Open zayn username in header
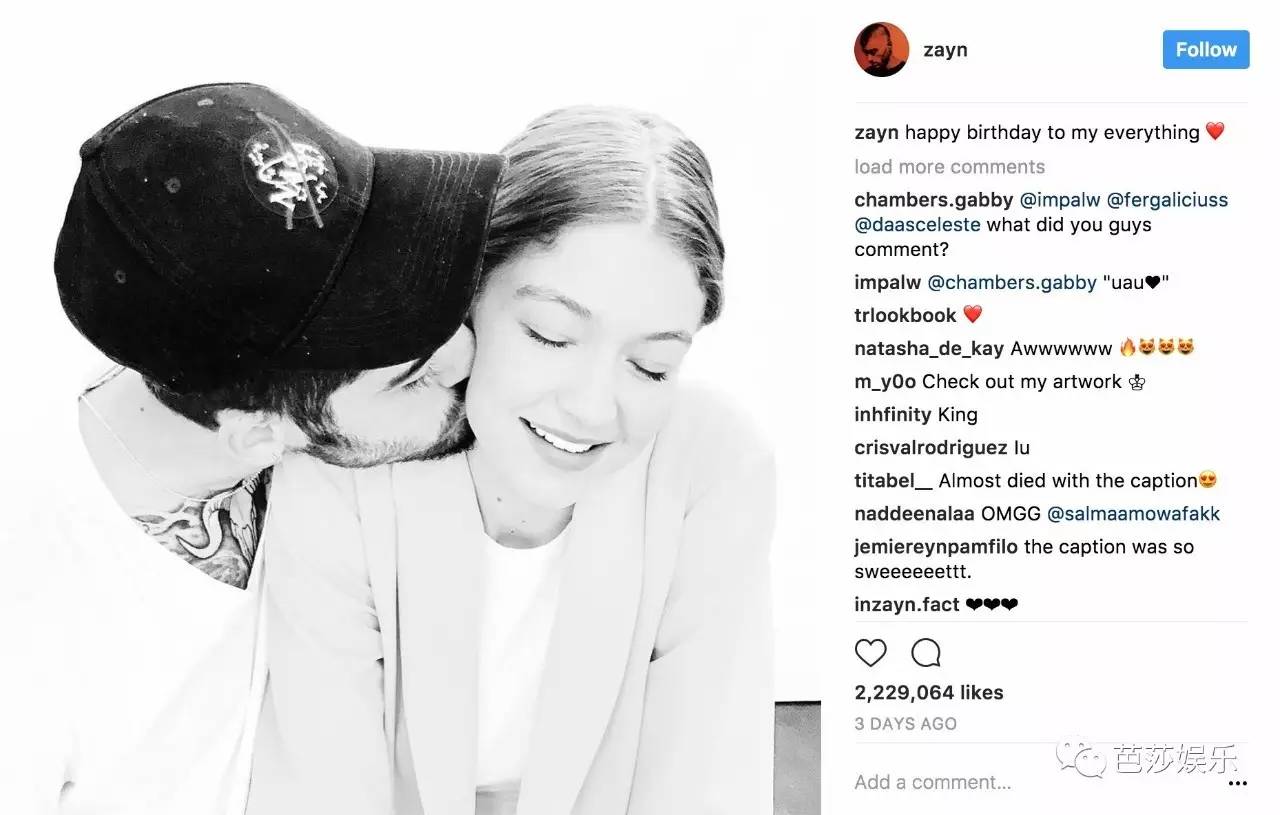 coord(945,49)
